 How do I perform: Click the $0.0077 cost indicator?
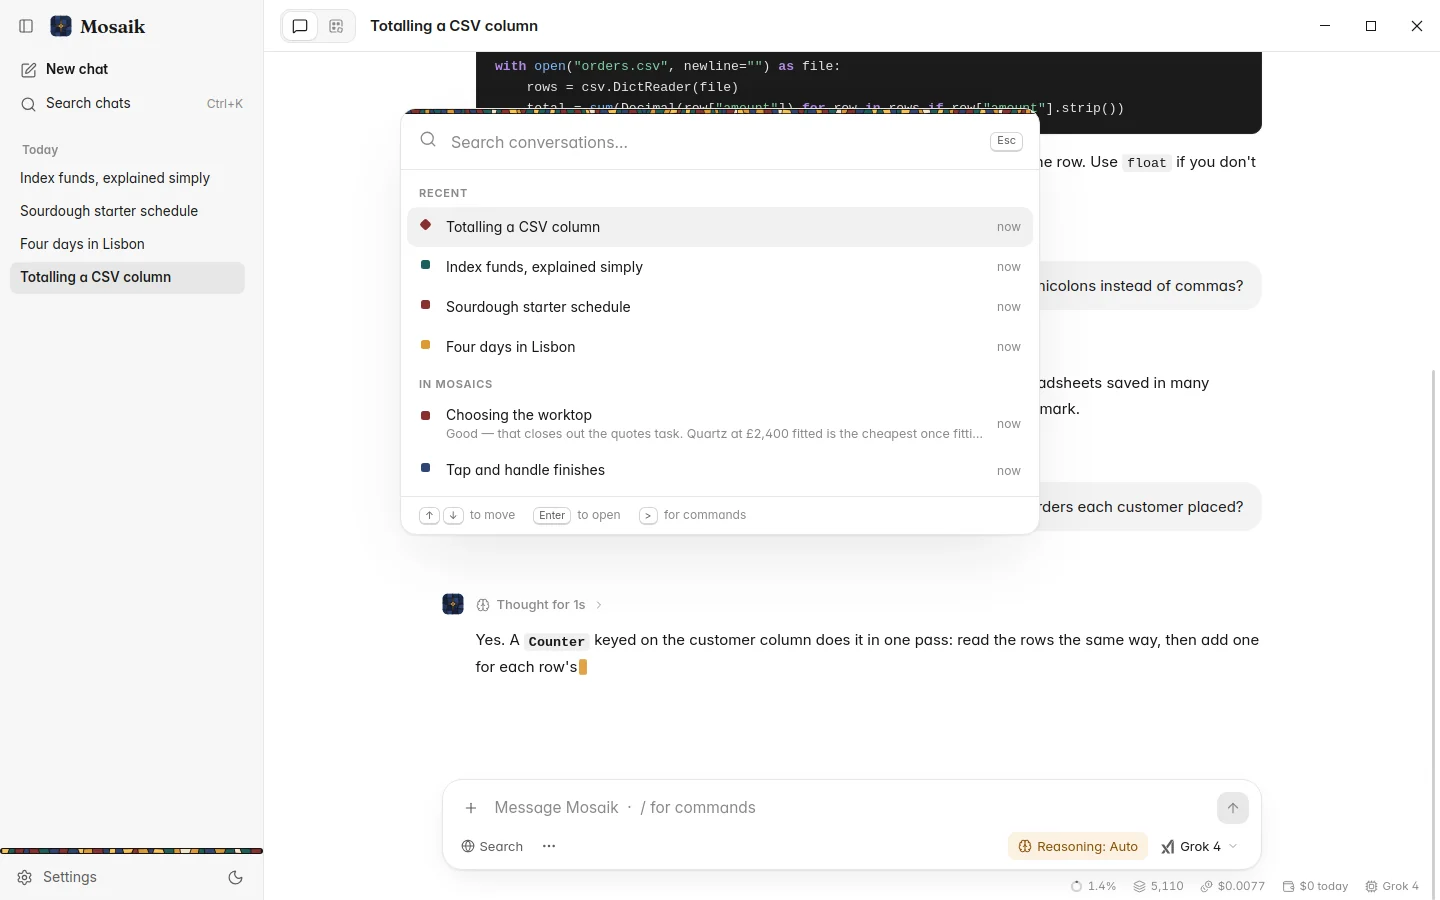coord(1233,886)
